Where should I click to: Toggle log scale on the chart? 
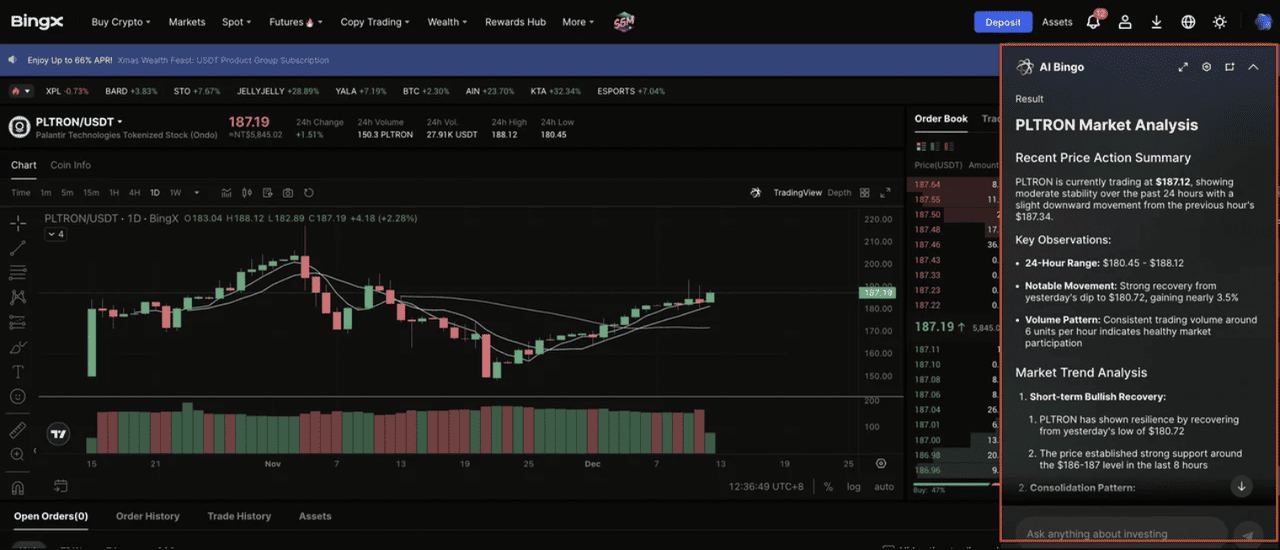pyautogui.click(x=853, y=487)
